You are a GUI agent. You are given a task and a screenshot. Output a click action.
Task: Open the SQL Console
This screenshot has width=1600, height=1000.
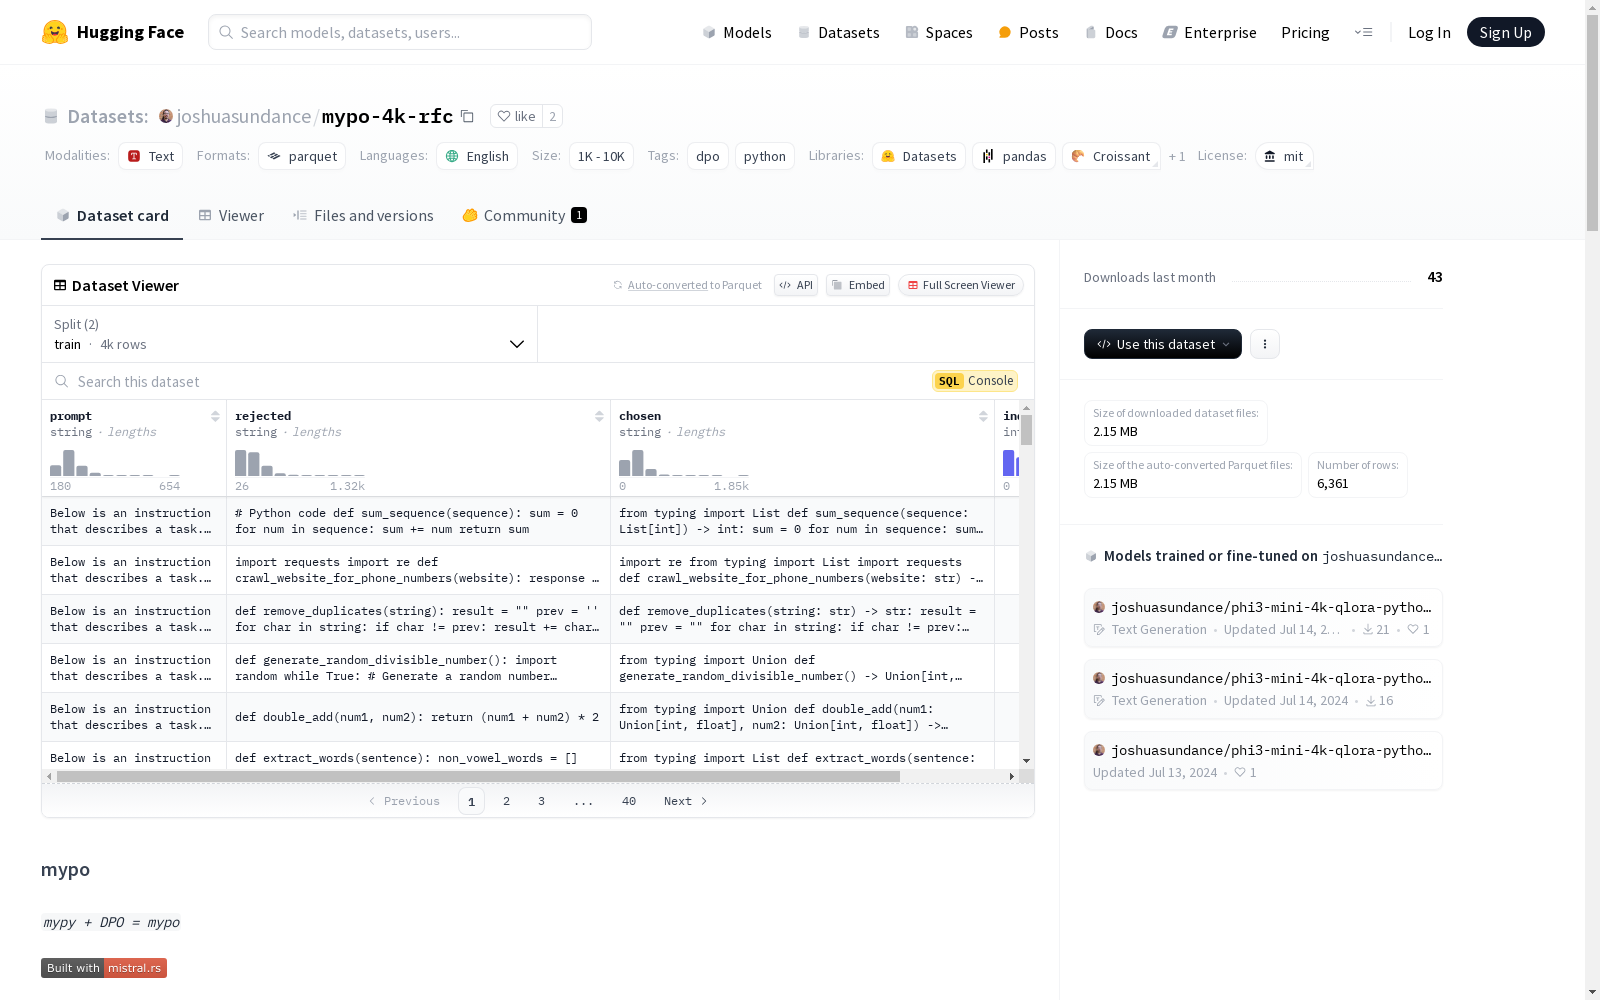coord(975,381)
